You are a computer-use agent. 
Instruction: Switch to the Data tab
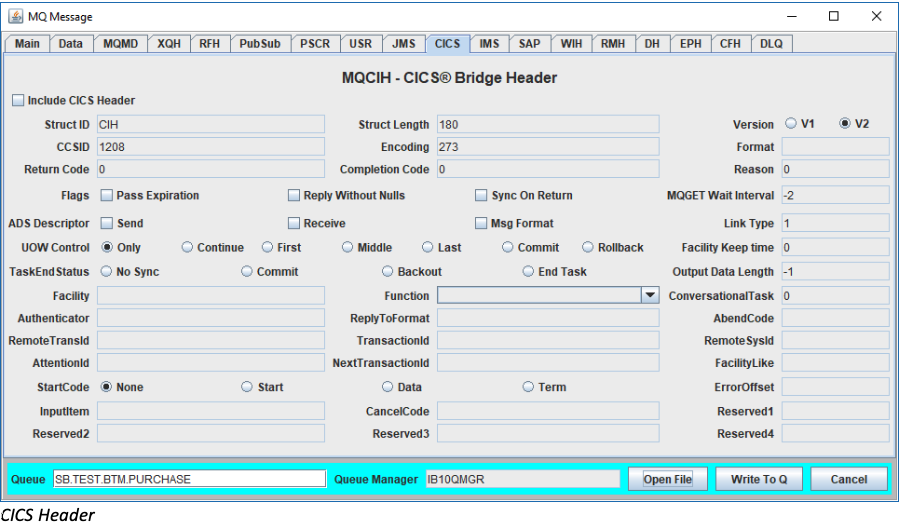pos(71,44)
